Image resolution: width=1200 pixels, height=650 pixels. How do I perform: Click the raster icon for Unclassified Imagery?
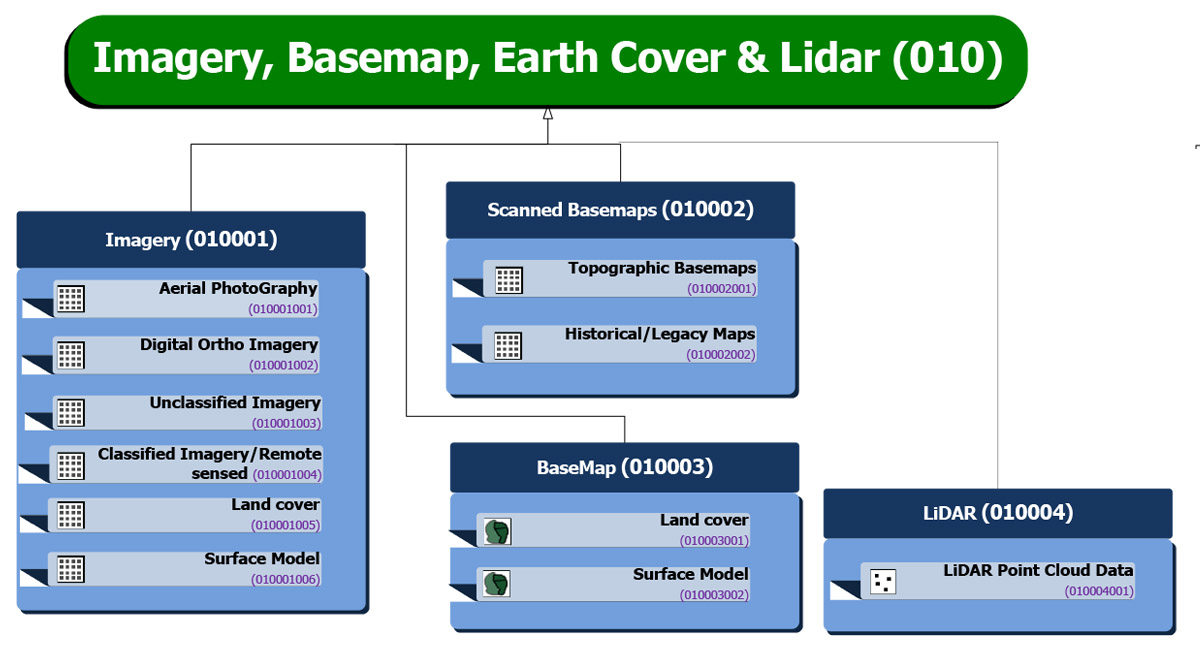coord(70,413)
